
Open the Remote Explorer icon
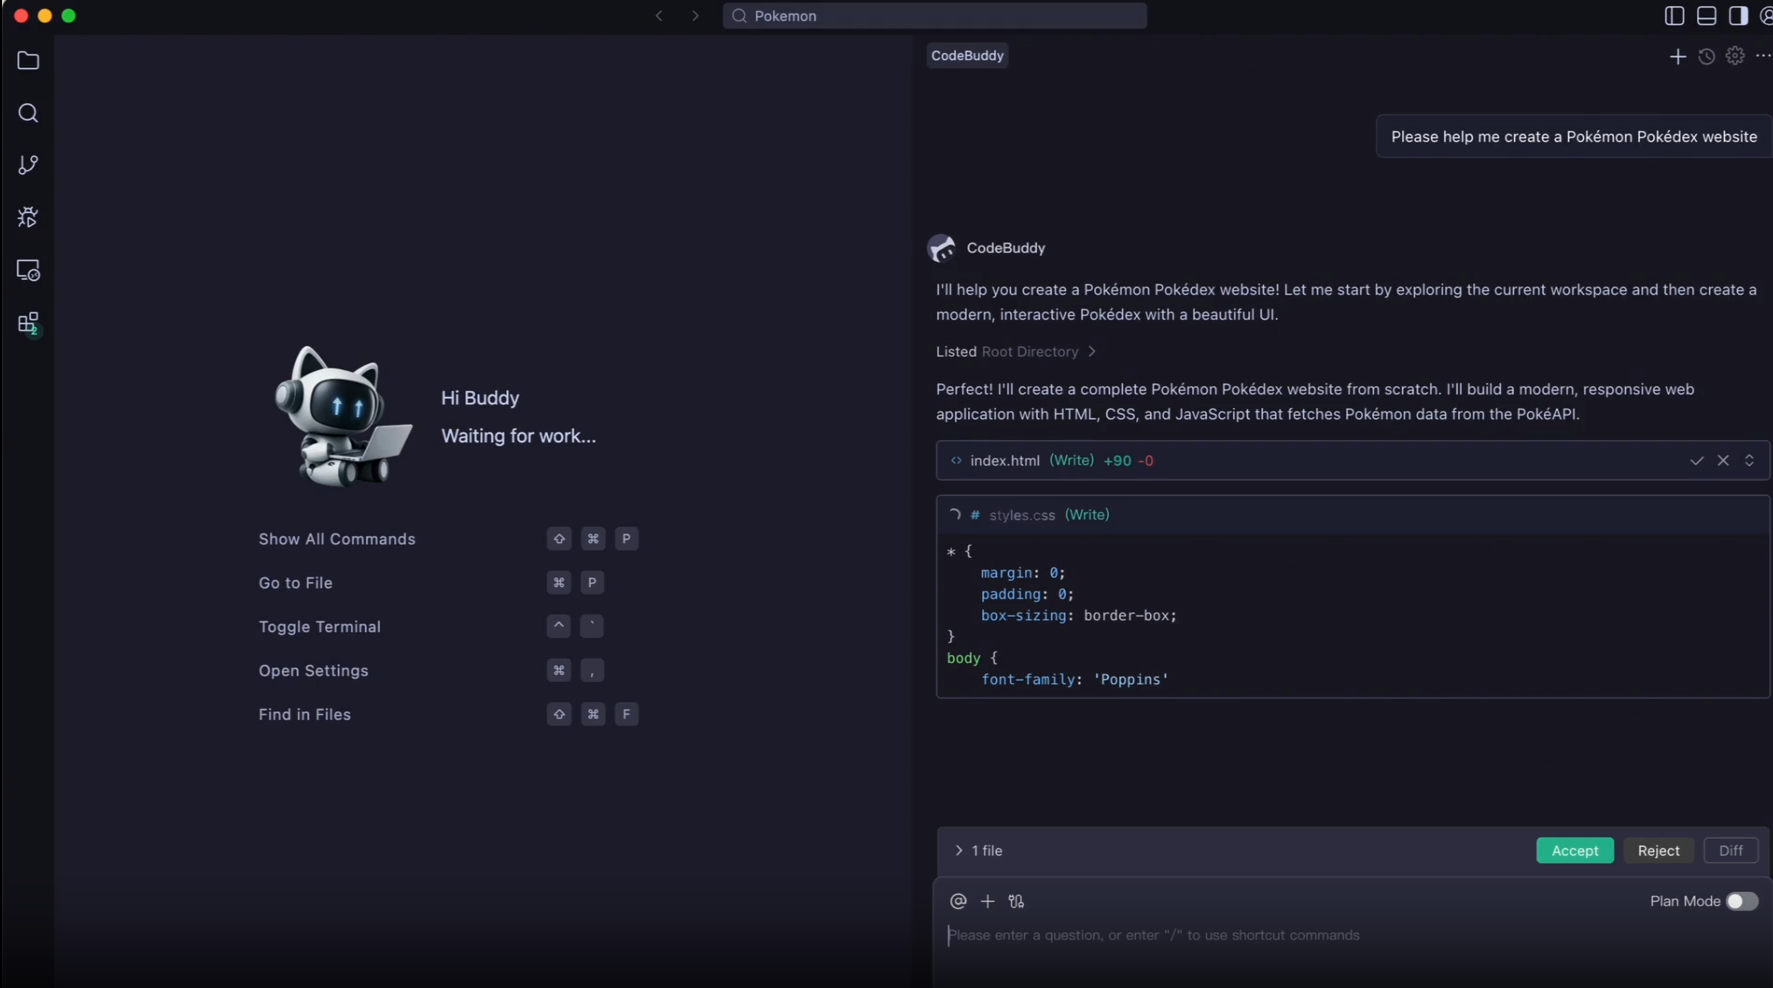coord(28,270)
